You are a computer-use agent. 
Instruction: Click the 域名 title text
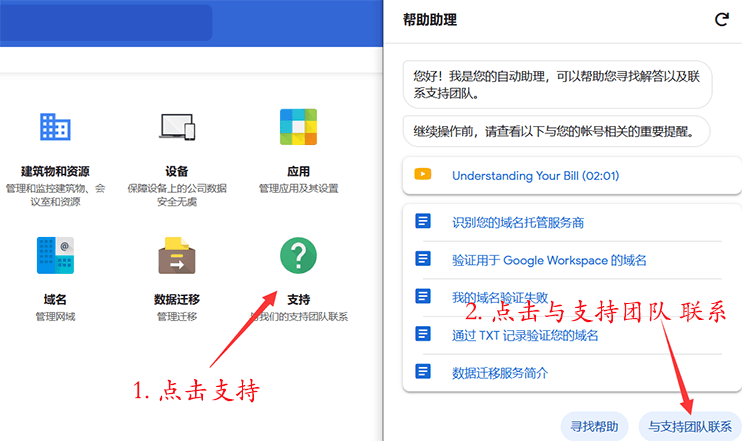pos(55,300)
